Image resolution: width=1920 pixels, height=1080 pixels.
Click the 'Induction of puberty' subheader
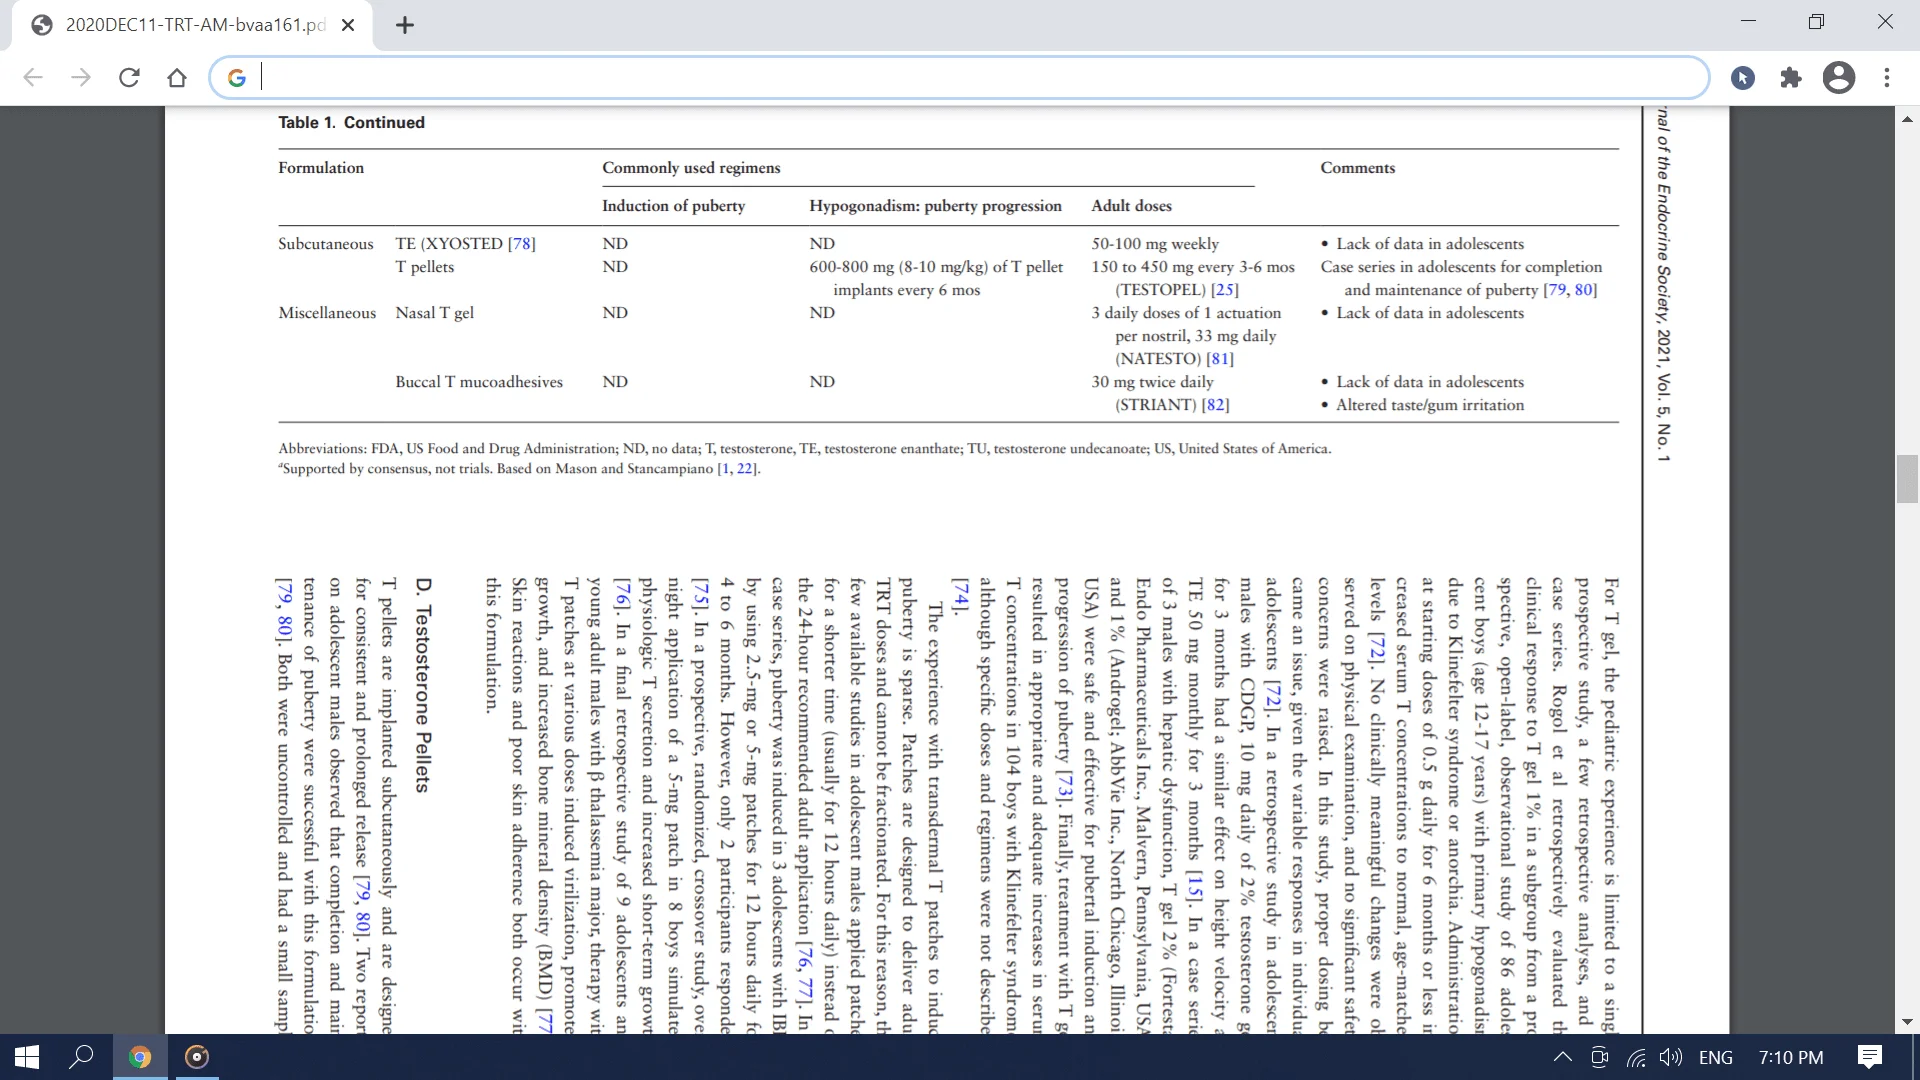pos(673,206)
